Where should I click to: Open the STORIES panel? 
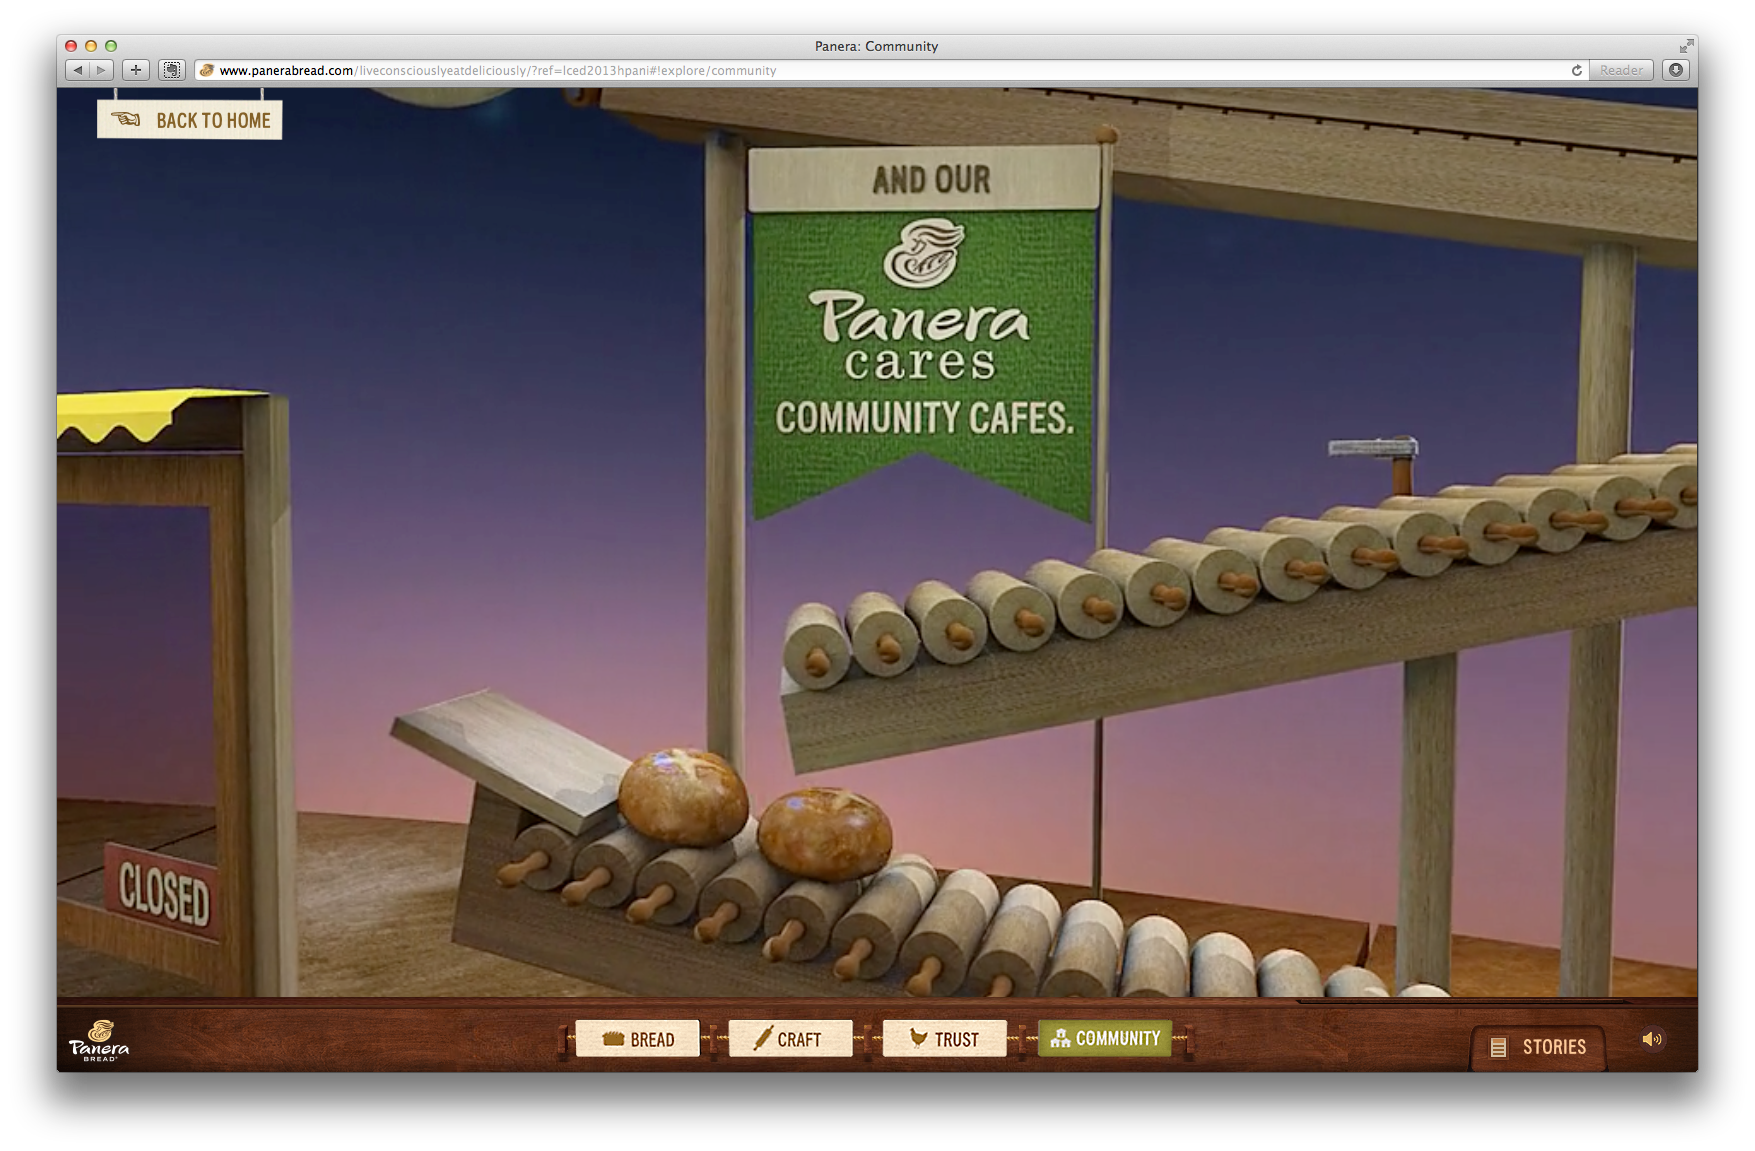[1538, 1047]
